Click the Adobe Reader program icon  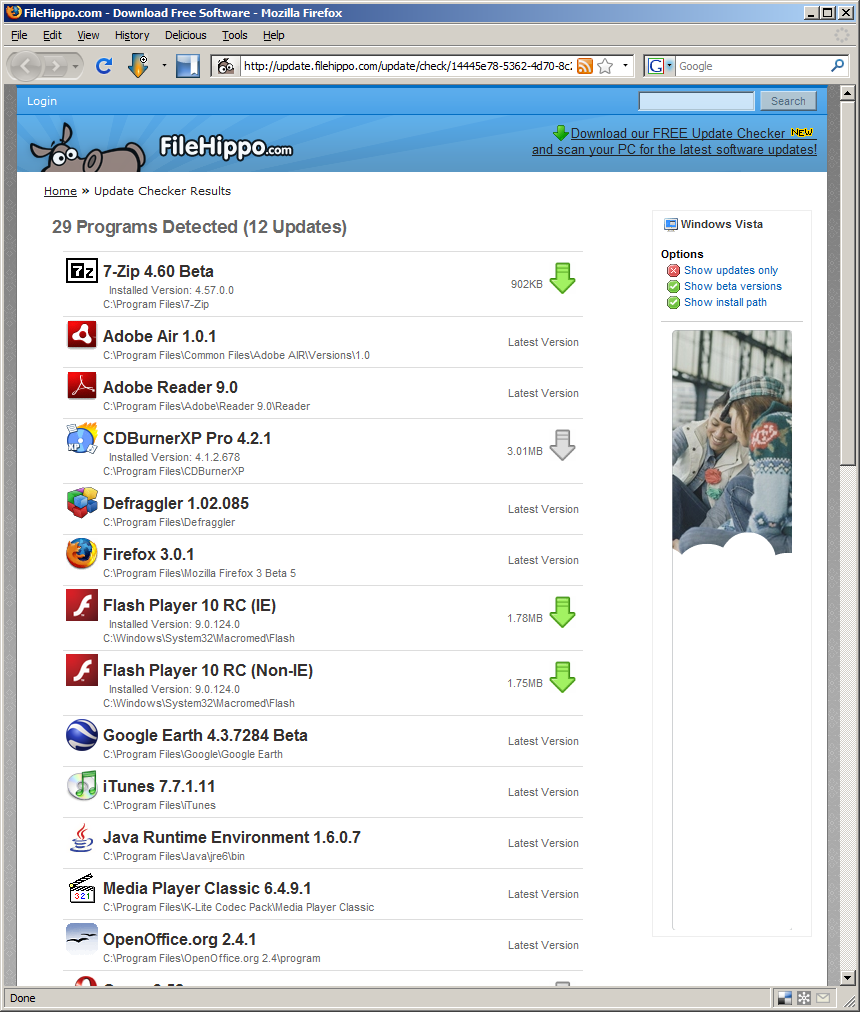point(81,386)
